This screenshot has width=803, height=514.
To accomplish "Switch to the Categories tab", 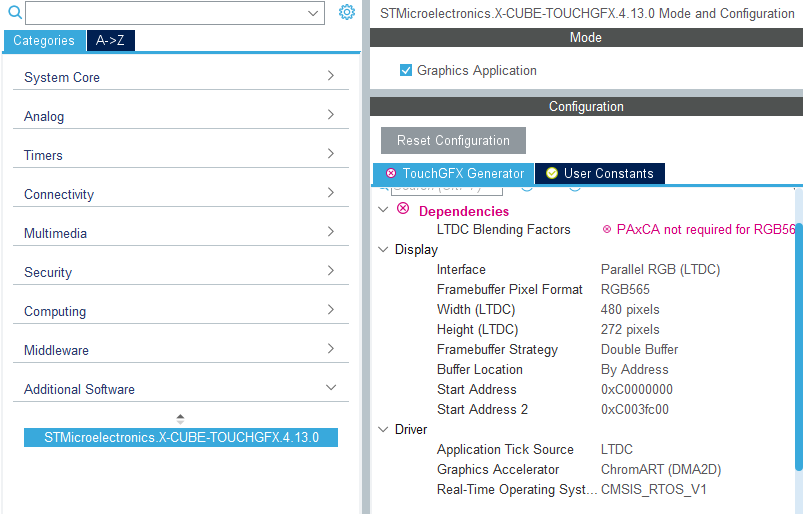I will (x=44, y=40).
